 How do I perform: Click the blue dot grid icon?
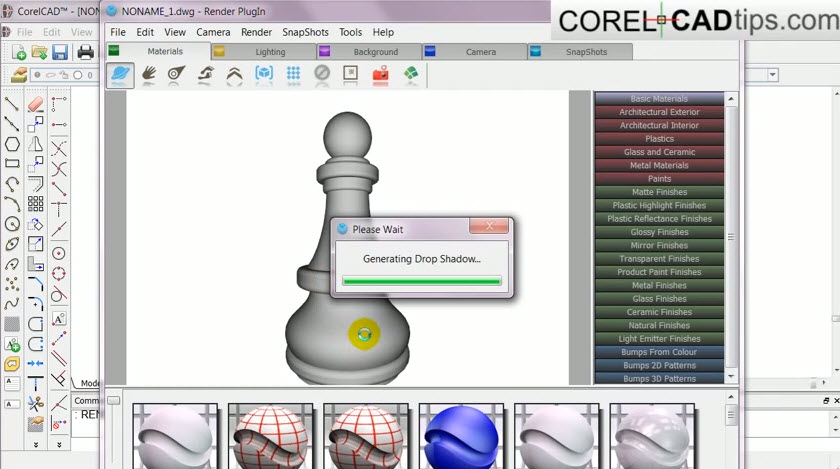pos(293,73)
